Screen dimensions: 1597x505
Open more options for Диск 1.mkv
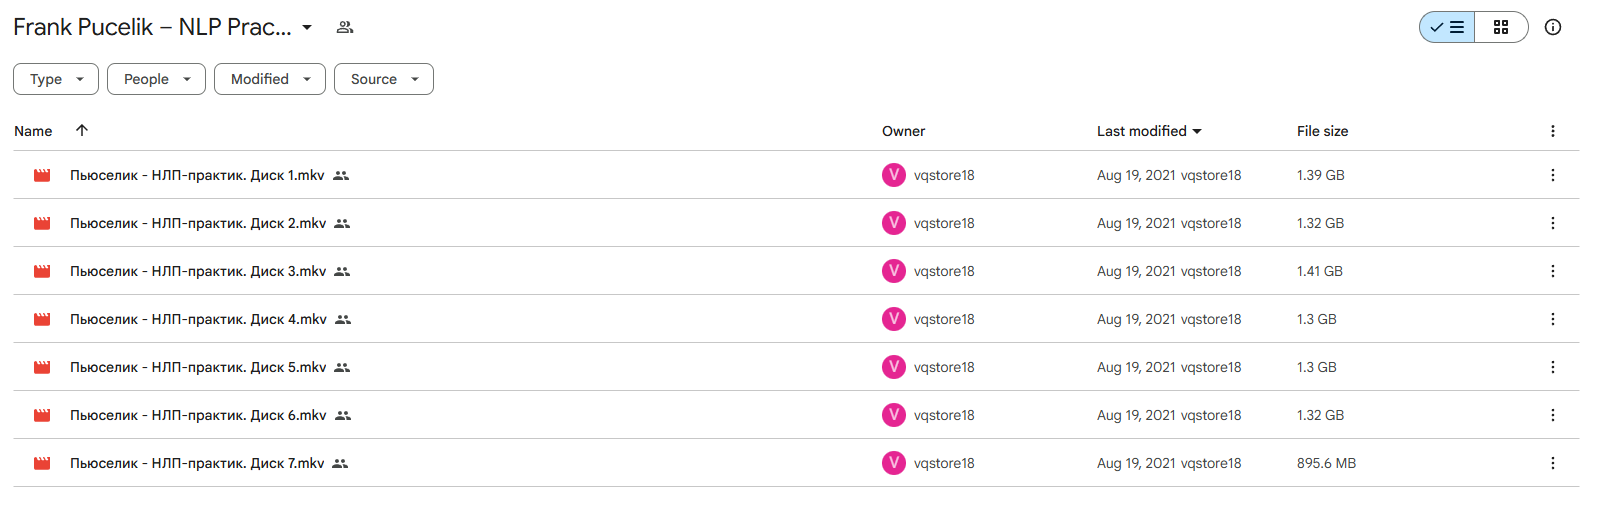point(1552,175)
